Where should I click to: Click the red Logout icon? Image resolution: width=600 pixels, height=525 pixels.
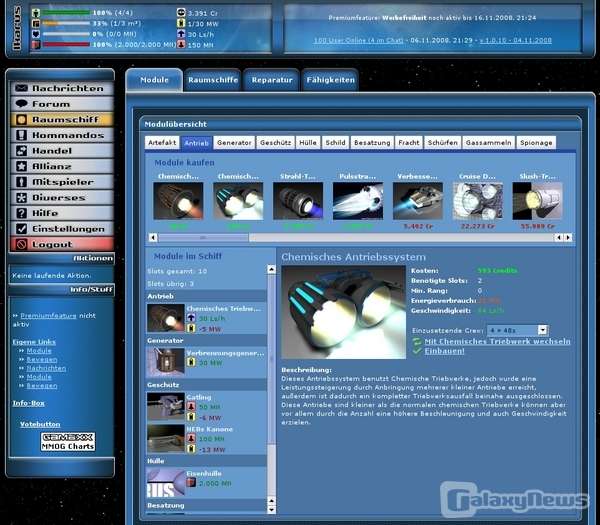point(20,244)
